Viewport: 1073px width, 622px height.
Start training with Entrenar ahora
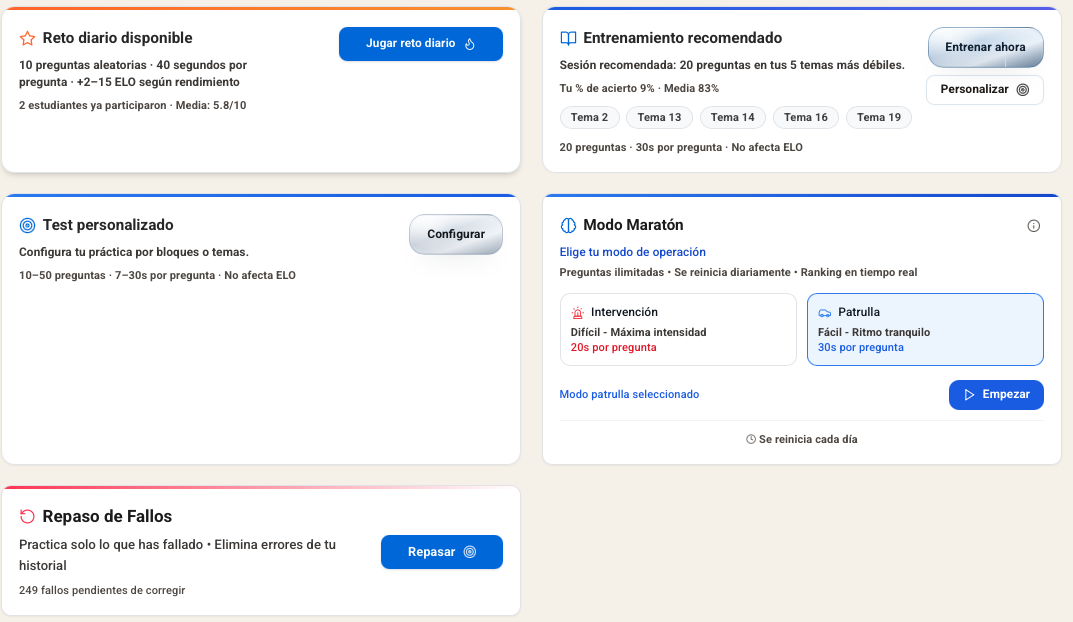click(985, 47)
